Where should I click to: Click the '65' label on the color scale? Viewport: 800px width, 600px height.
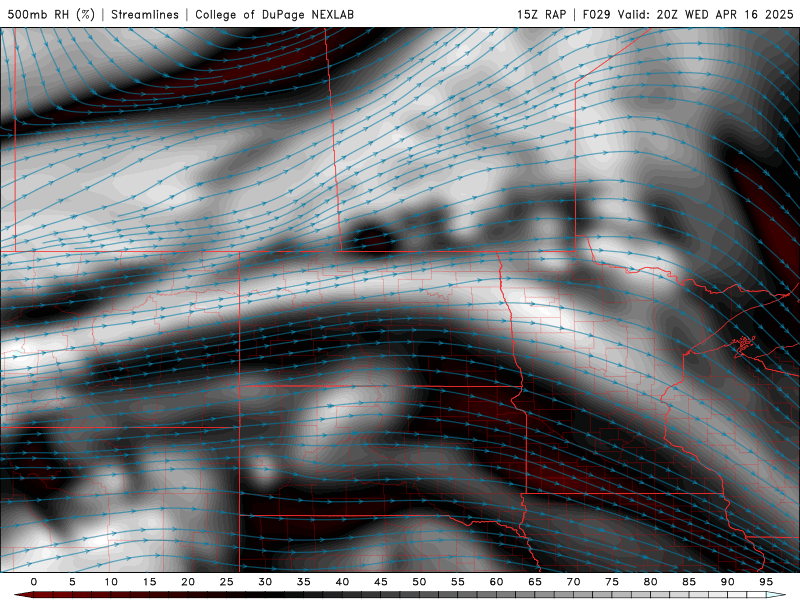click(x=535, y=582)
